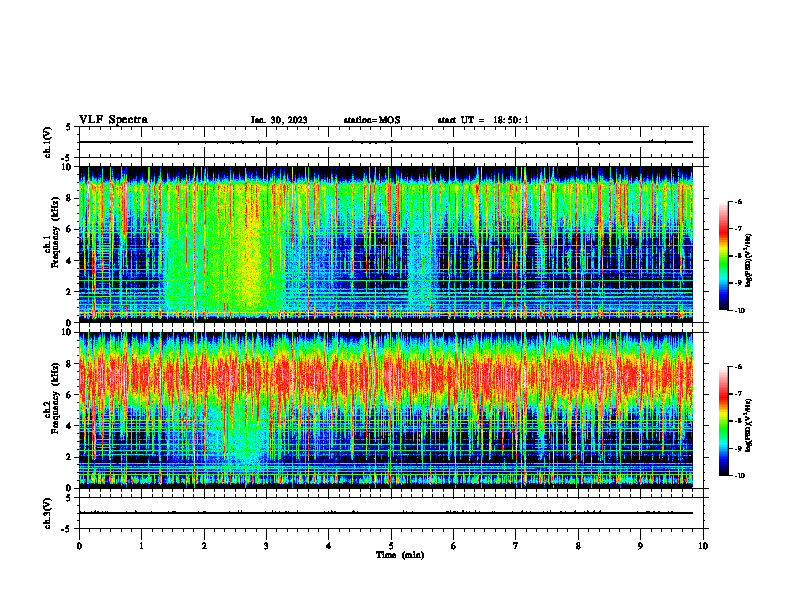Click the ch.1(V) waveform trace line
The height and width of the screenshot is (612, 792).
(x=385, y=142)
